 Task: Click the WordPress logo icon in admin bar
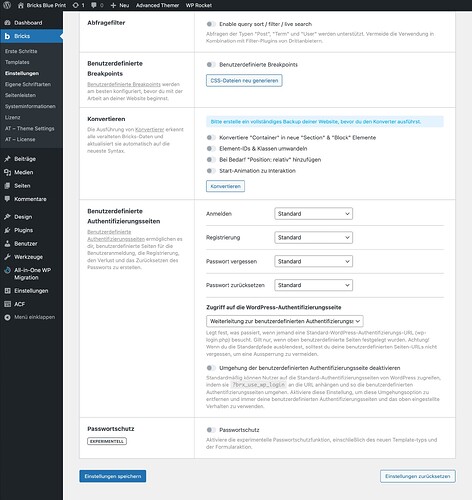point(7,5)
